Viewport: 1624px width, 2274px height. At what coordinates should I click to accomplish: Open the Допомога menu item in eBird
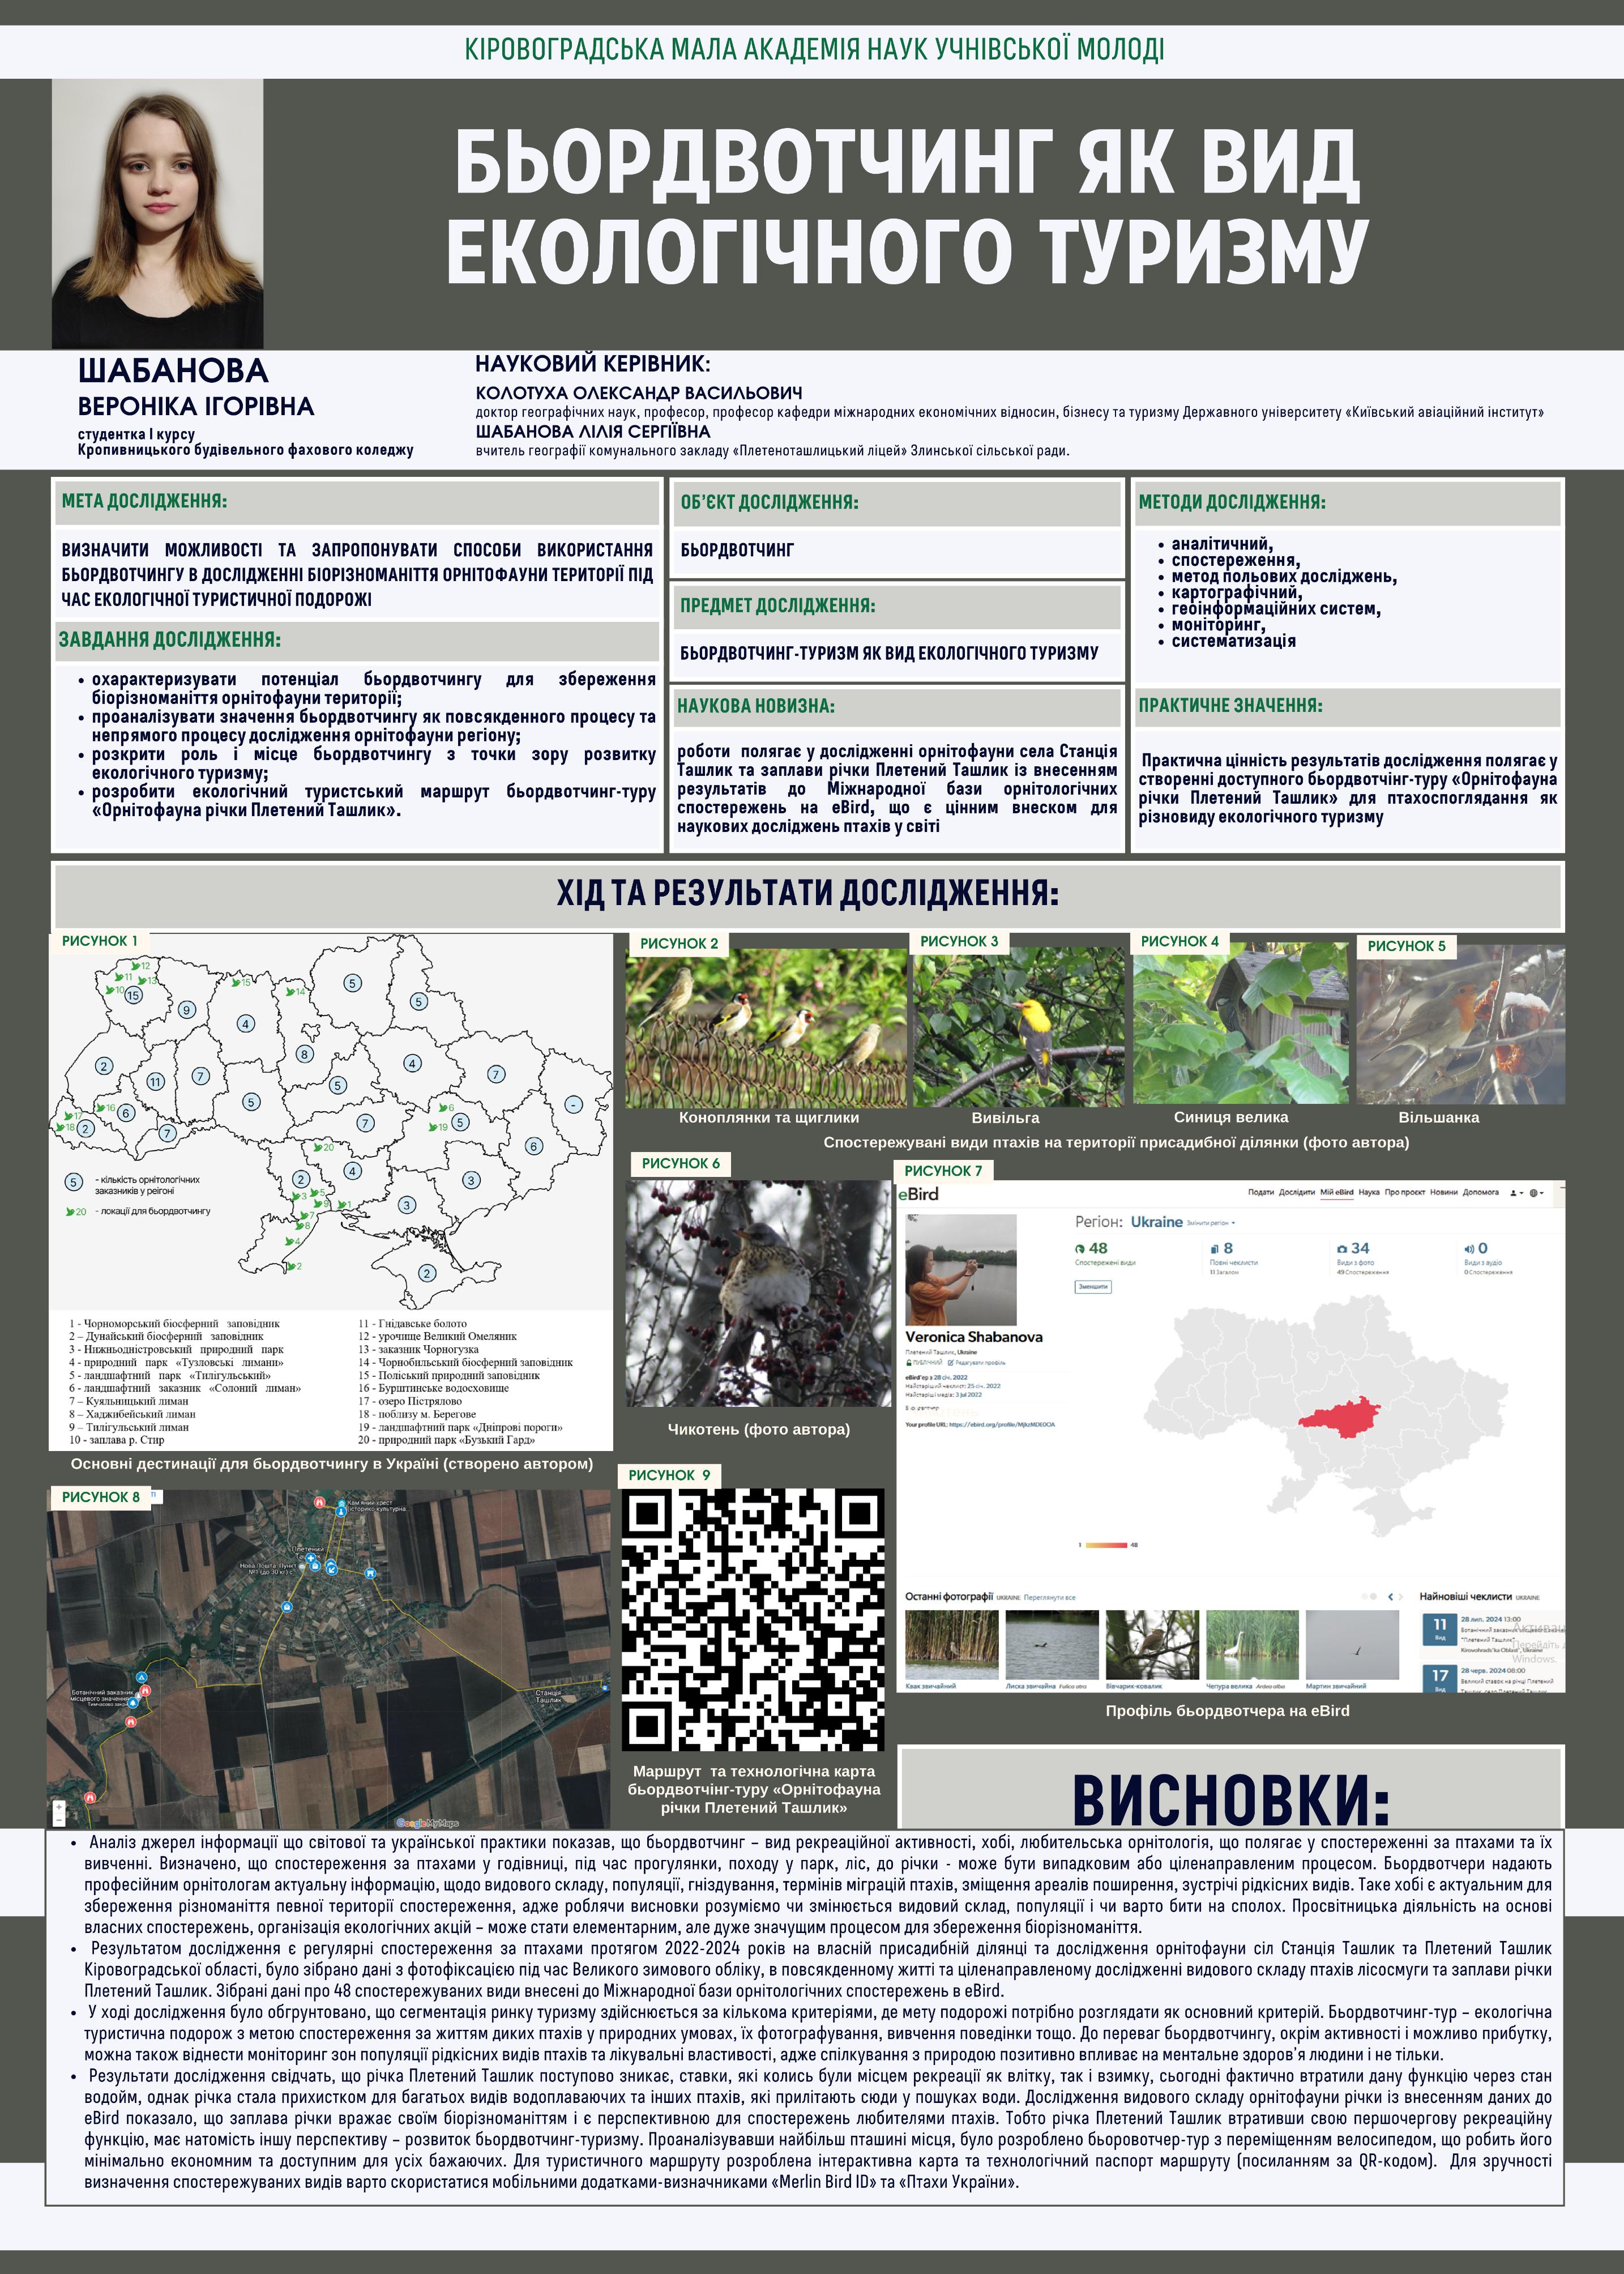click(1481, 1192)
